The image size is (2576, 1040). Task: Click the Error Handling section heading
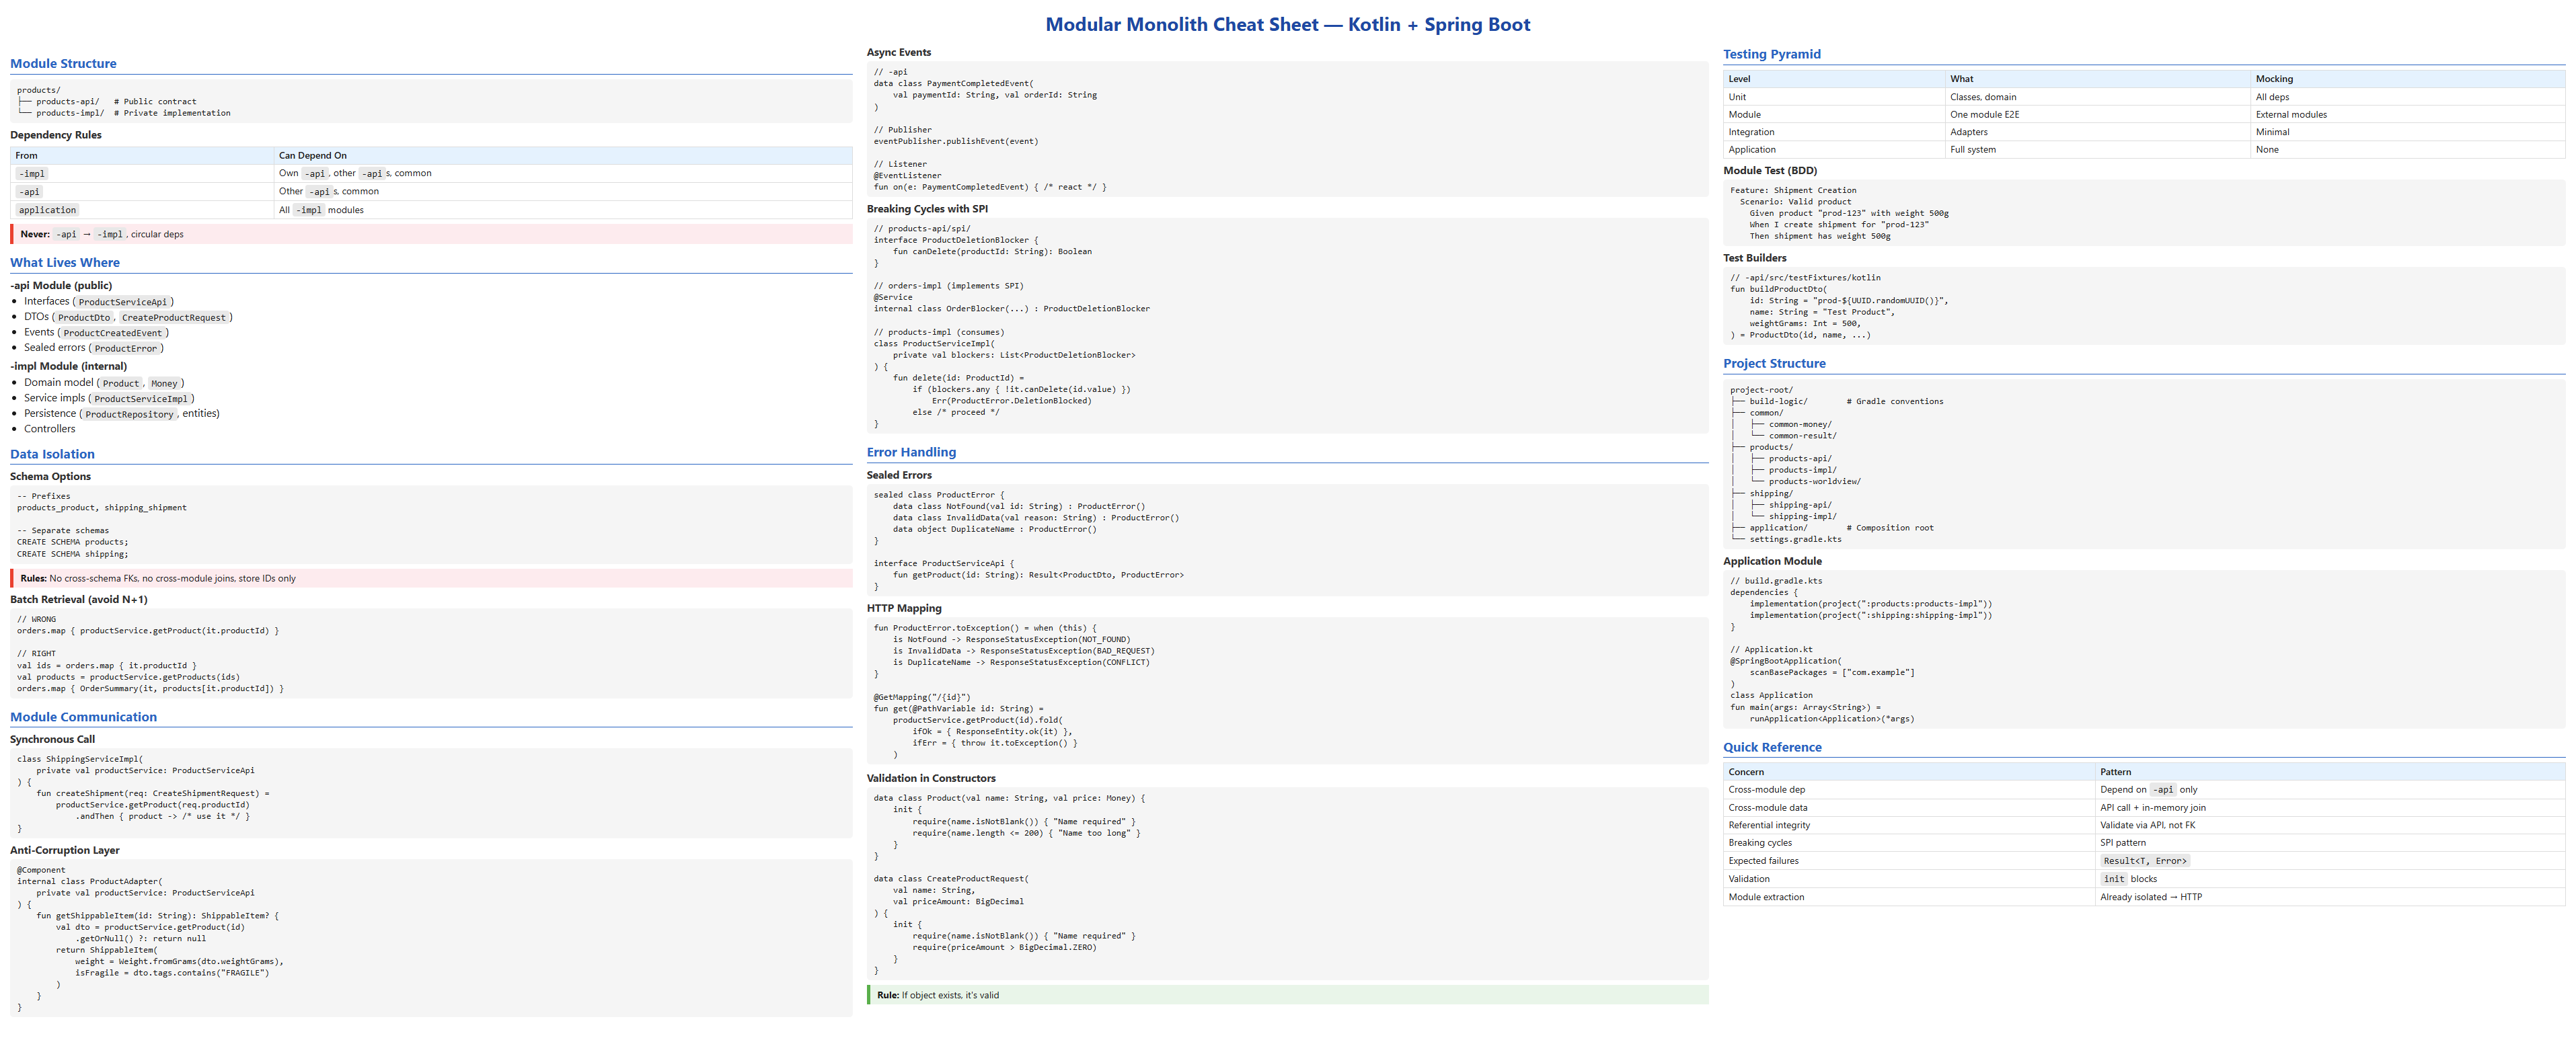[911, 452]
